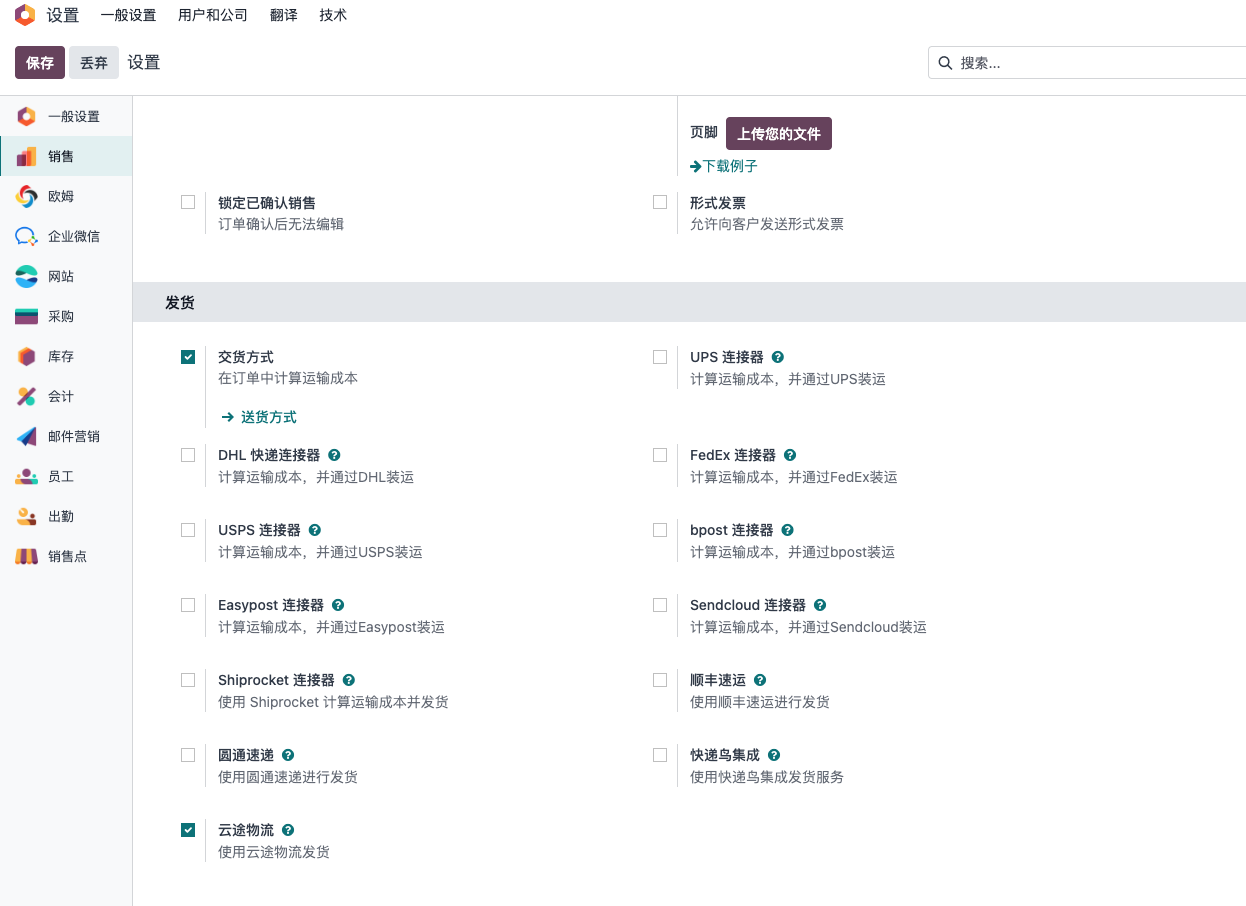1246x906 pixels.
Task: Enable USPS 连接器 checkbox
Action: tap(188, 530)
